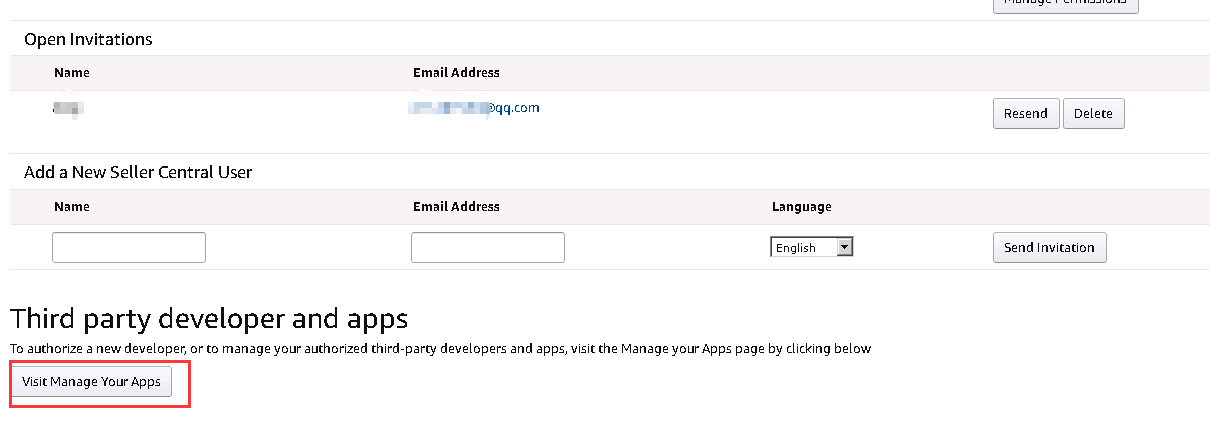Screen dimensions: 1210x432
Task: Click the Add a New Seller Central User heading
Action: [138, 172]
